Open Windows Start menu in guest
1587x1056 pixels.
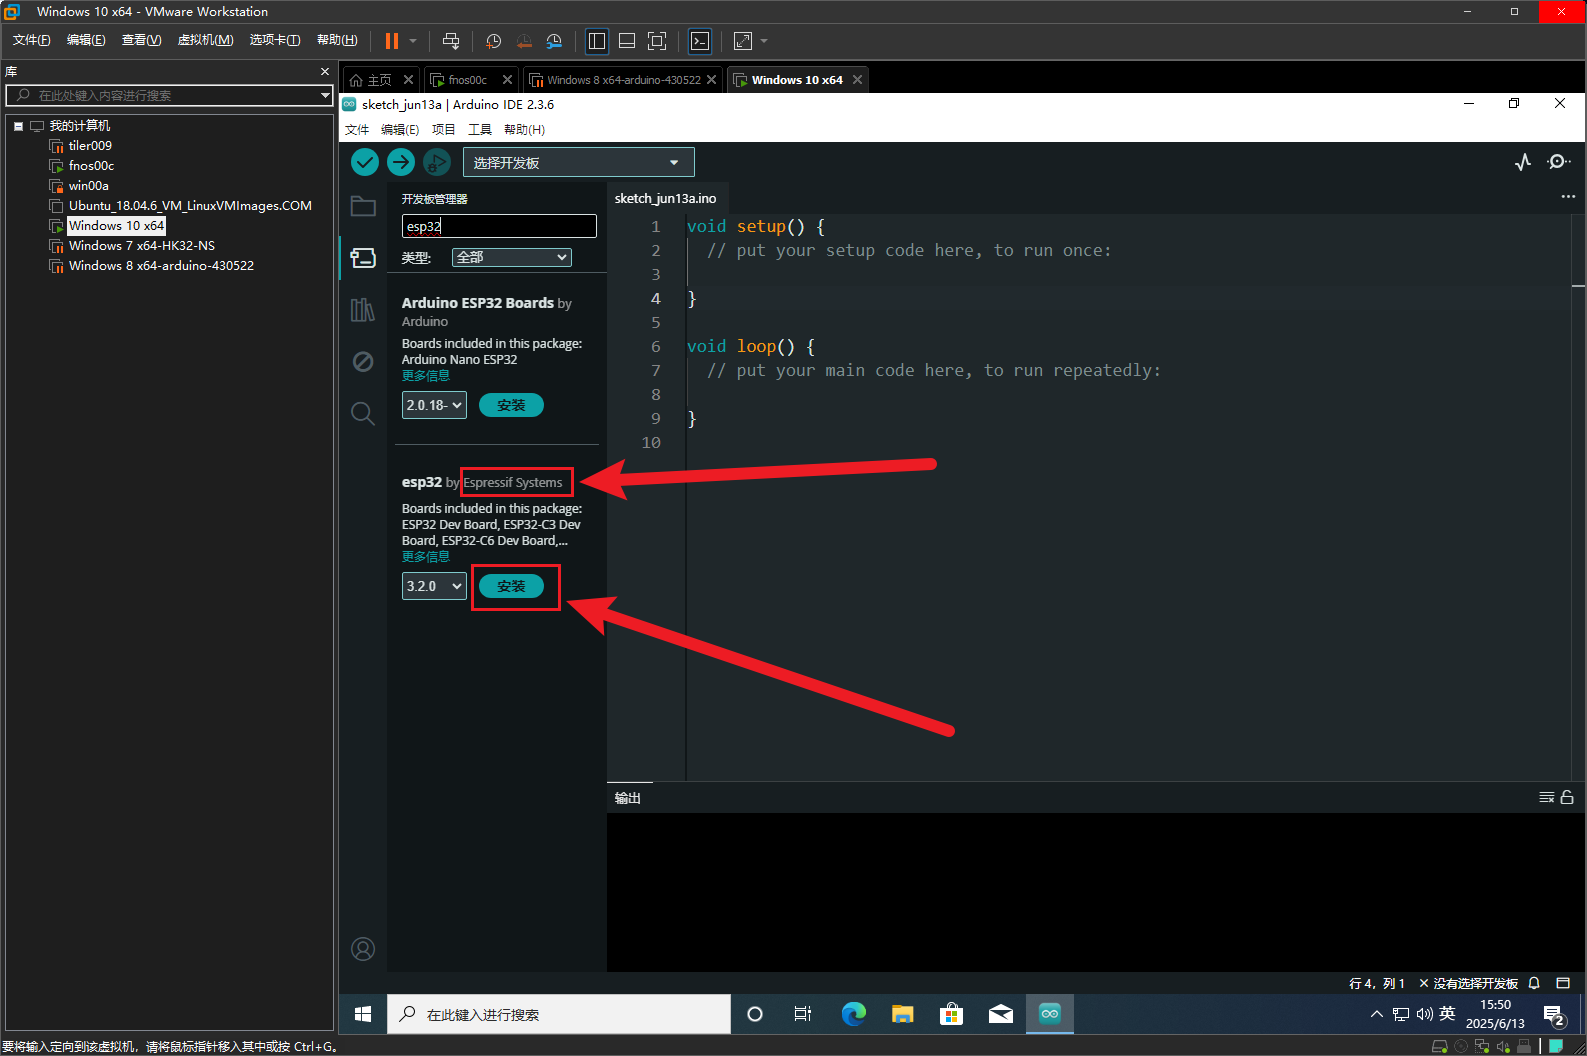click(363, 1014)
